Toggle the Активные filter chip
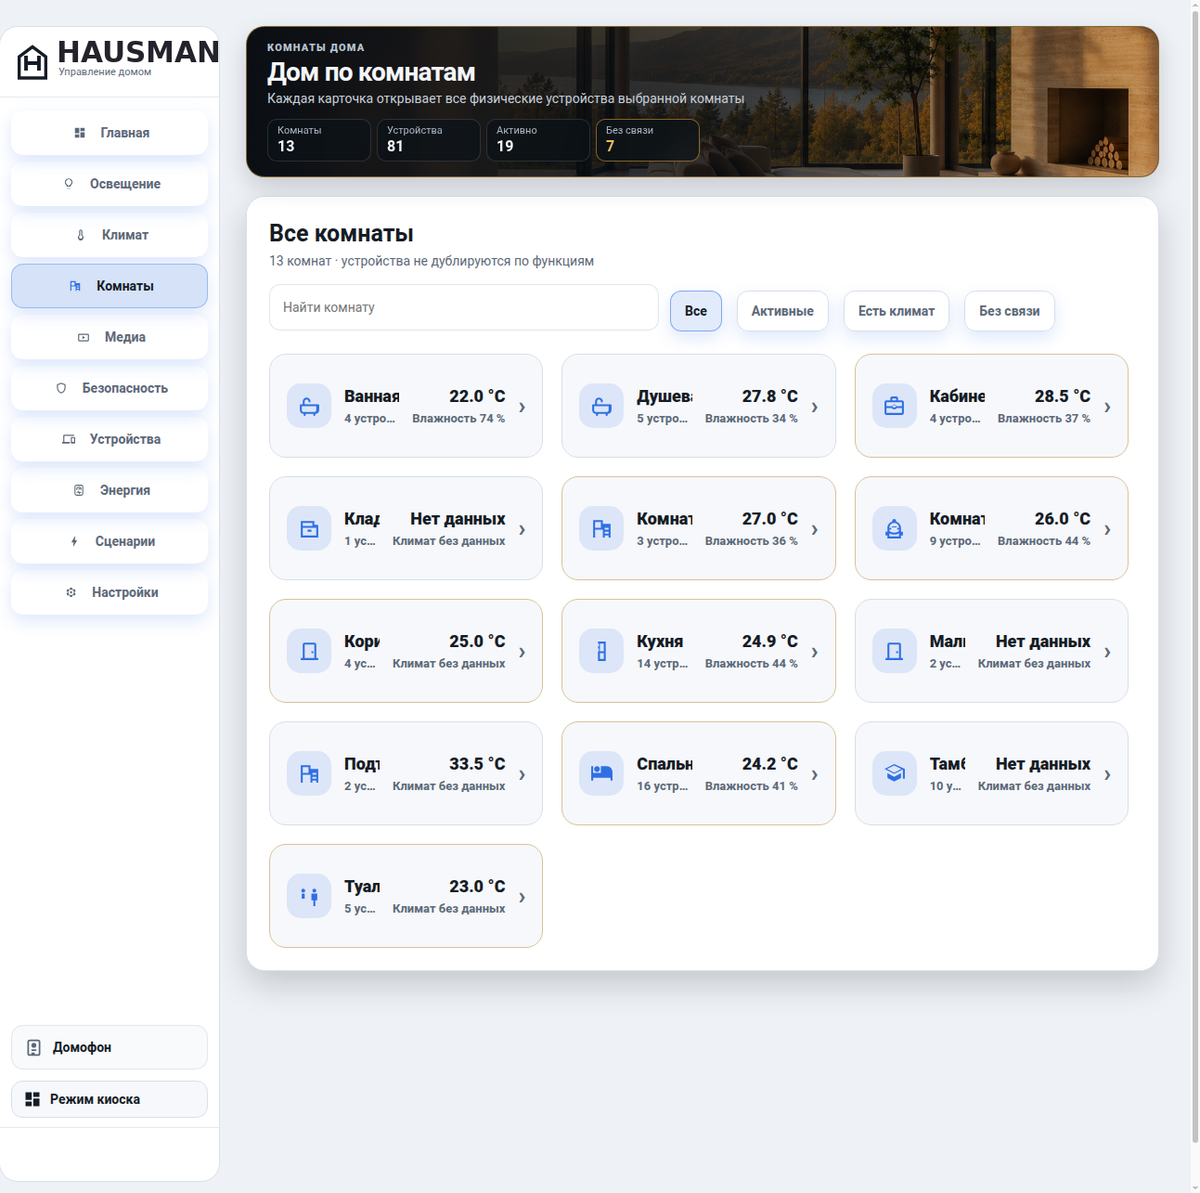 click(x=782, y=311)
